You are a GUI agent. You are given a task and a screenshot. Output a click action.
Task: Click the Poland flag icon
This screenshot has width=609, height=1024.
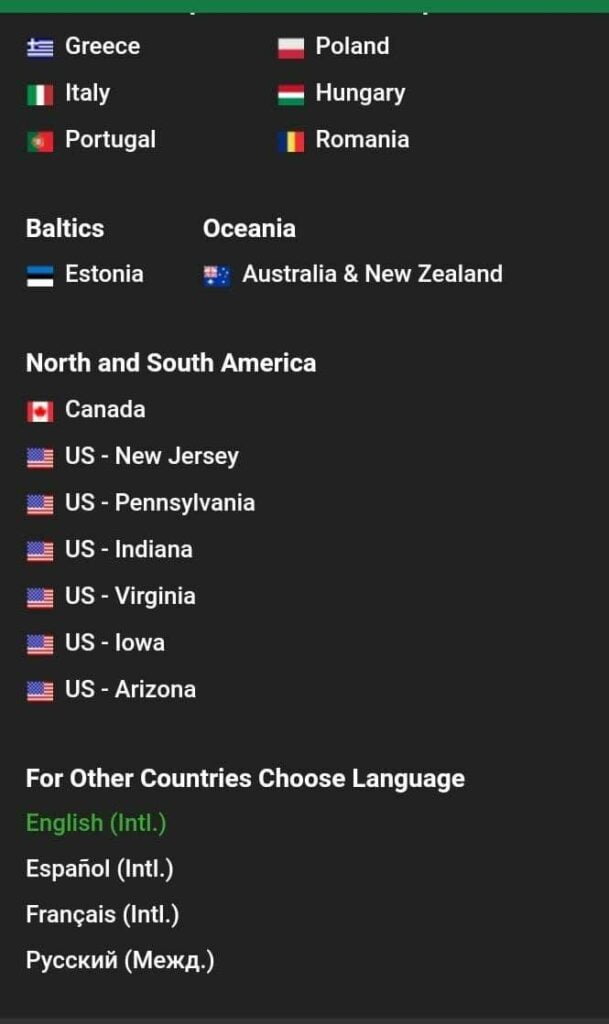291,47
